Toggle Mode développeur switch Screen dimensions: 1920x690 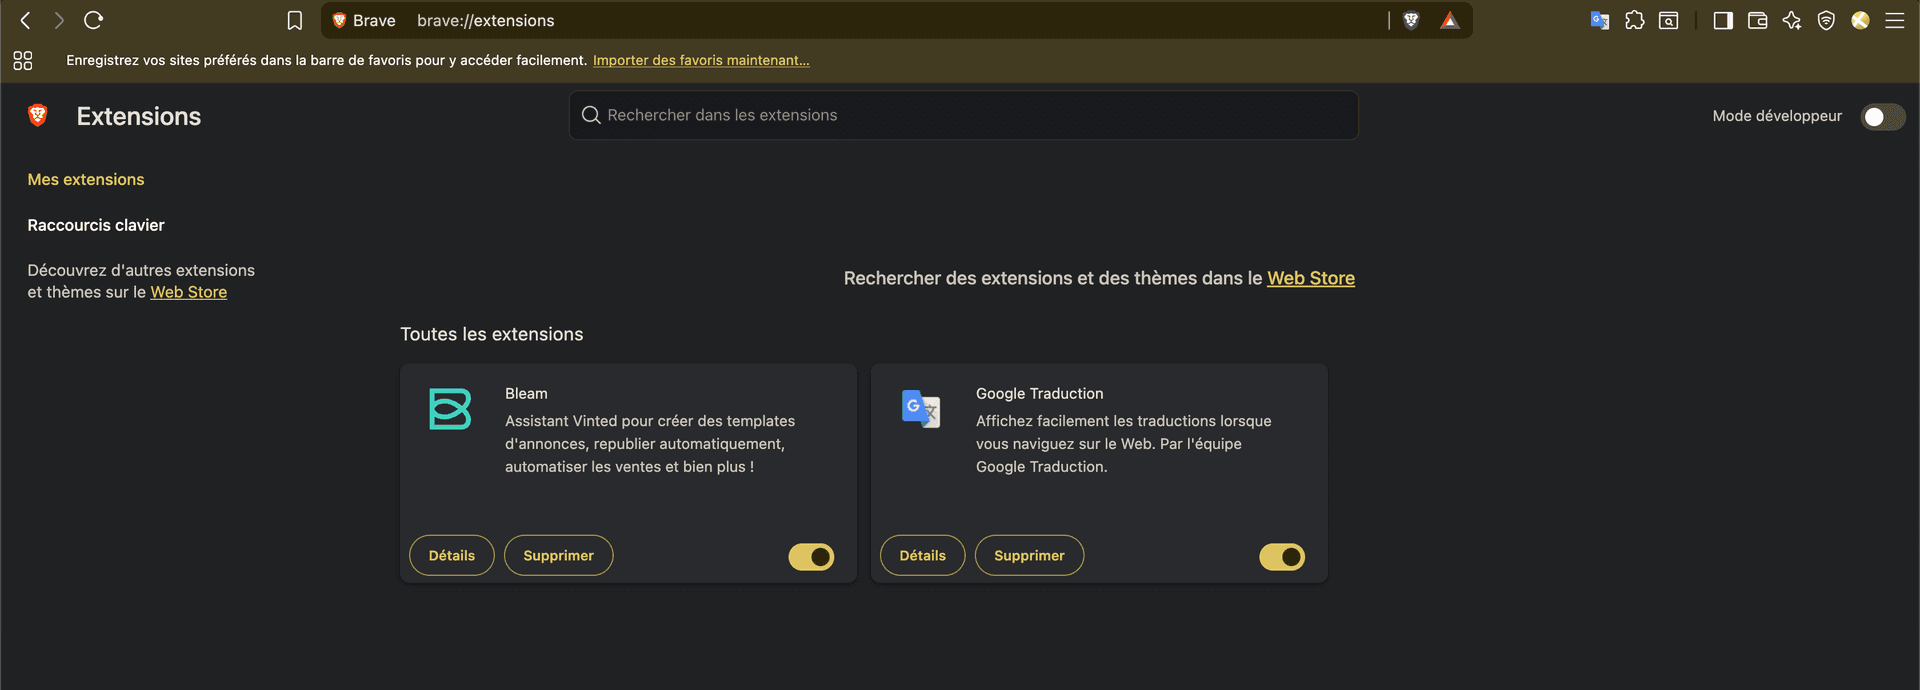(x=1882, y=117)
